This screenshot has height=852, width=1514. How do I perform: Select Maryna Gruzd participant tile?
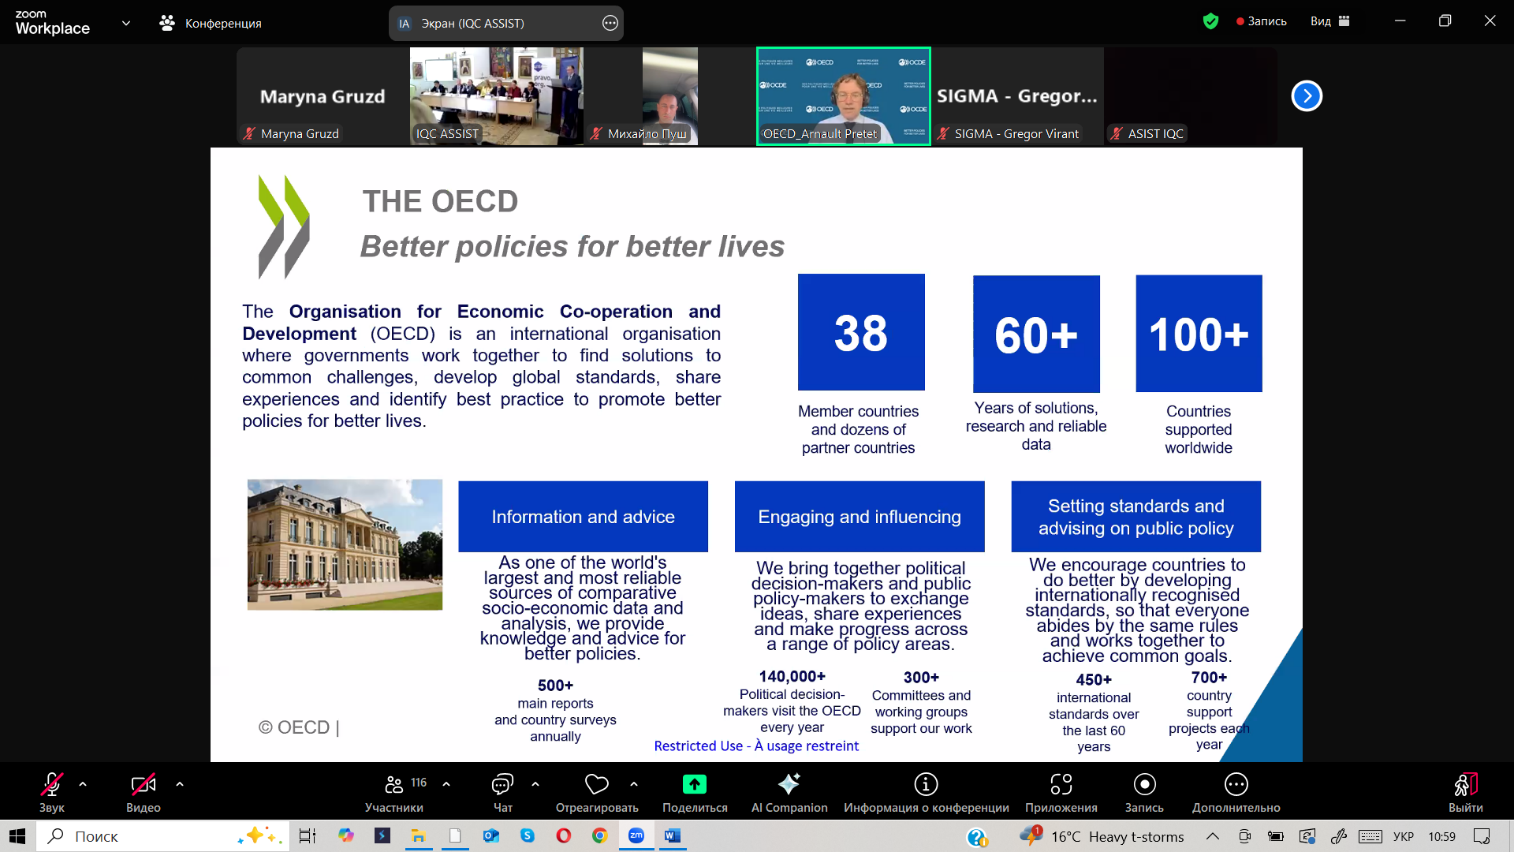click(x=323, y=96)
